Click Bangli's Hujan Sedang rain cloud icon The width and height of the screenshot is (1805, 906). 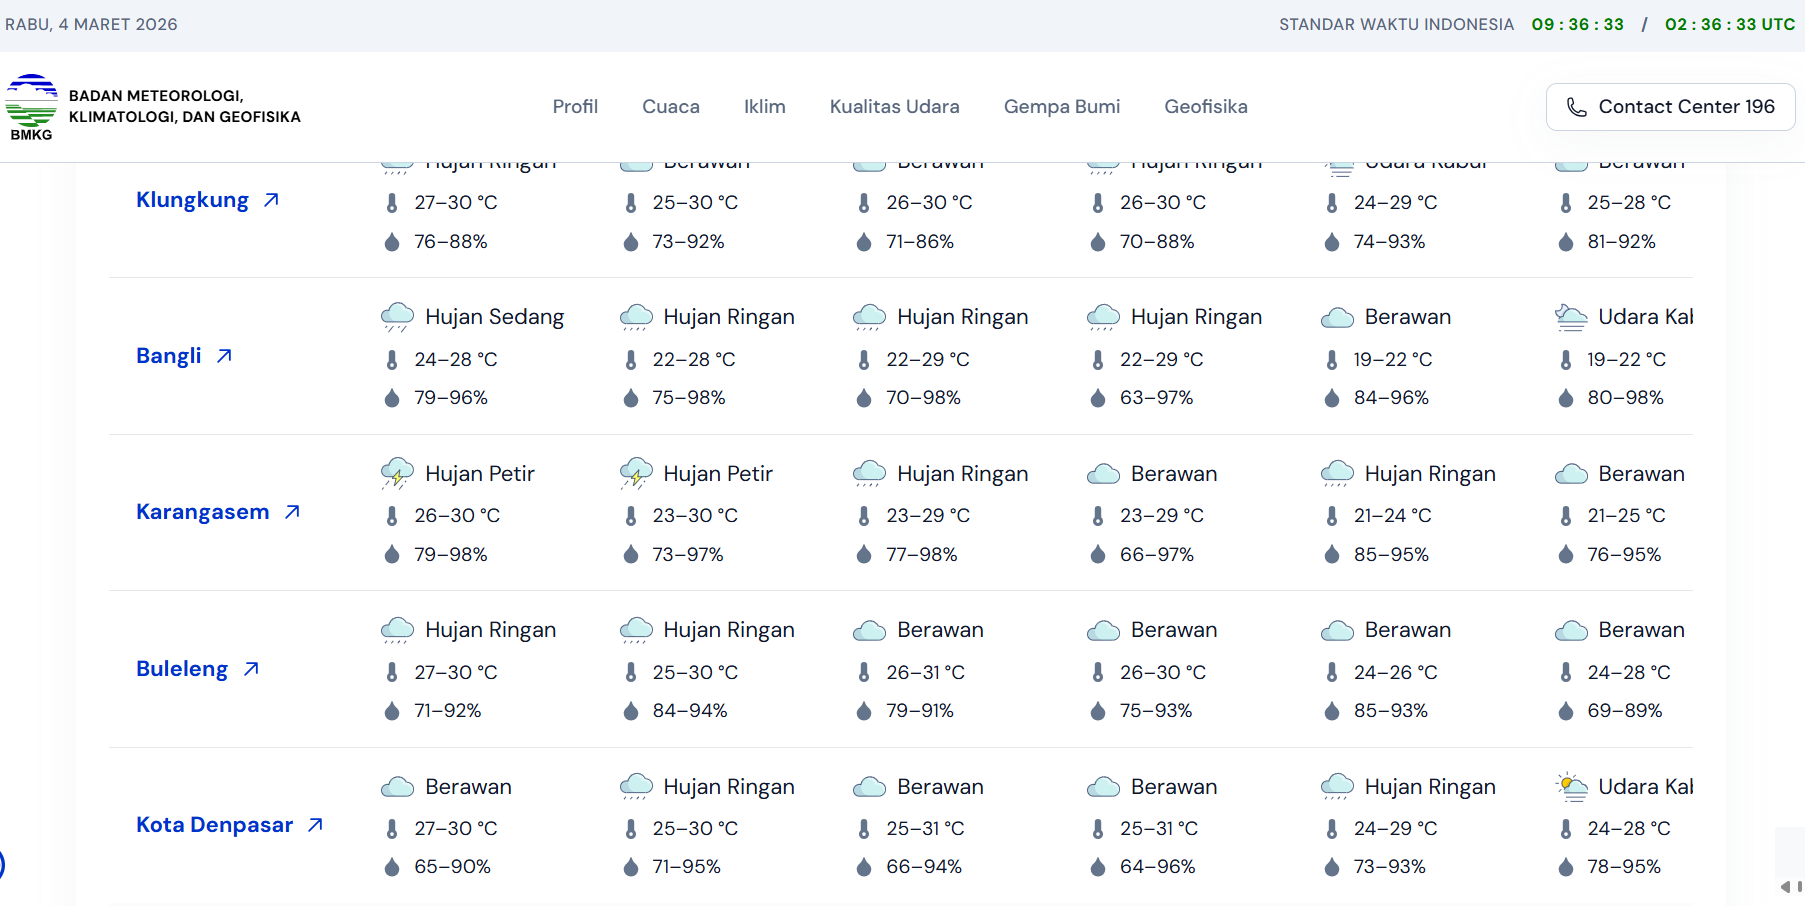point(397,318)
